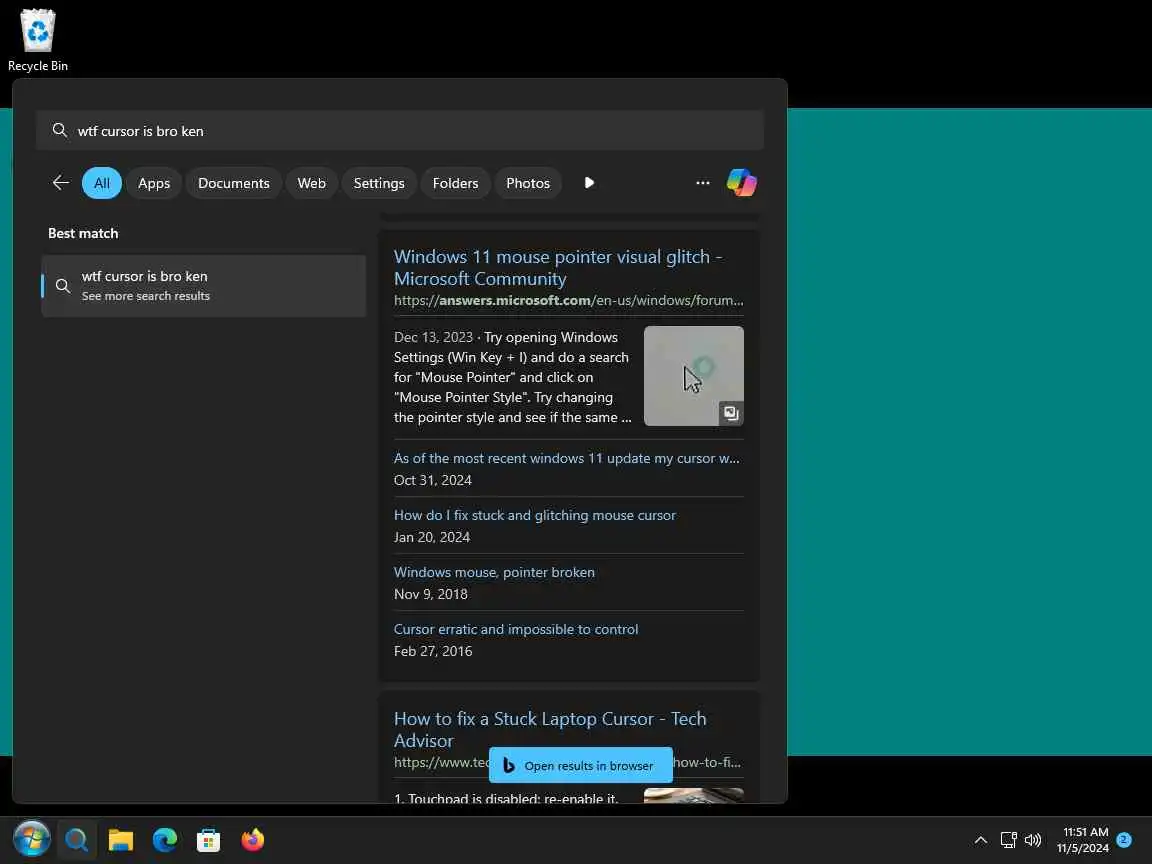The image size is (1152, 864).
Task: Switch to the Photos filter tab
Action: pyautogui.click(x=528, y=183)
